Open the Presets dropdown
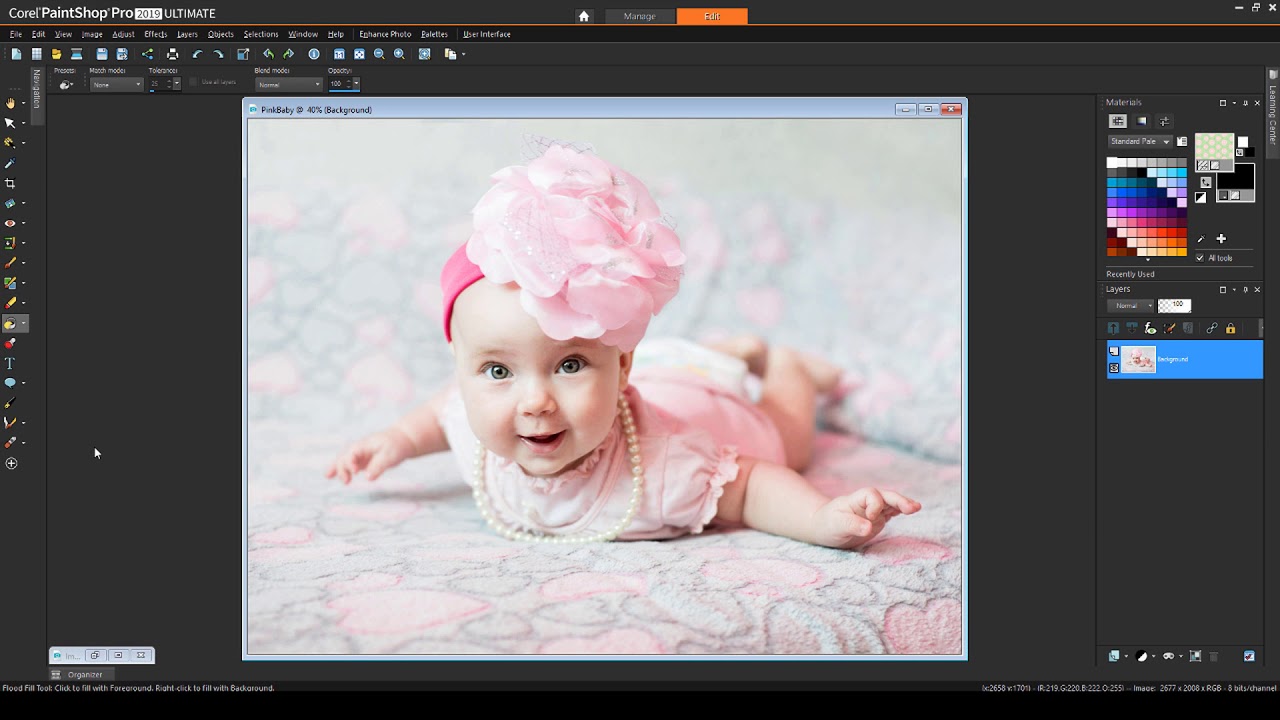Image resolution: width=1280 pixels, height=720 pixels. (68, 85)
